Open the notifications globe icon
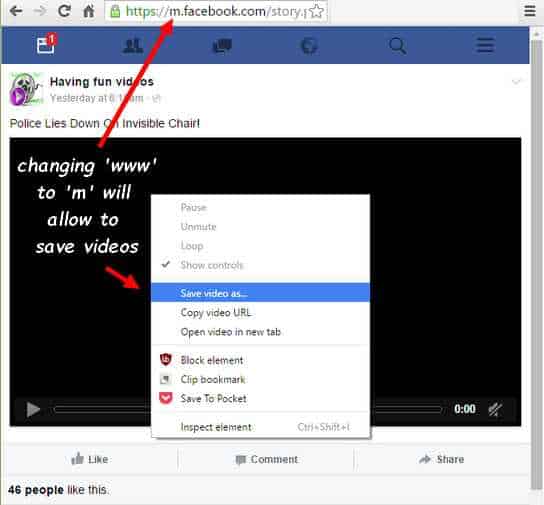The image size is (544, 505). click(x=309, y=46)
